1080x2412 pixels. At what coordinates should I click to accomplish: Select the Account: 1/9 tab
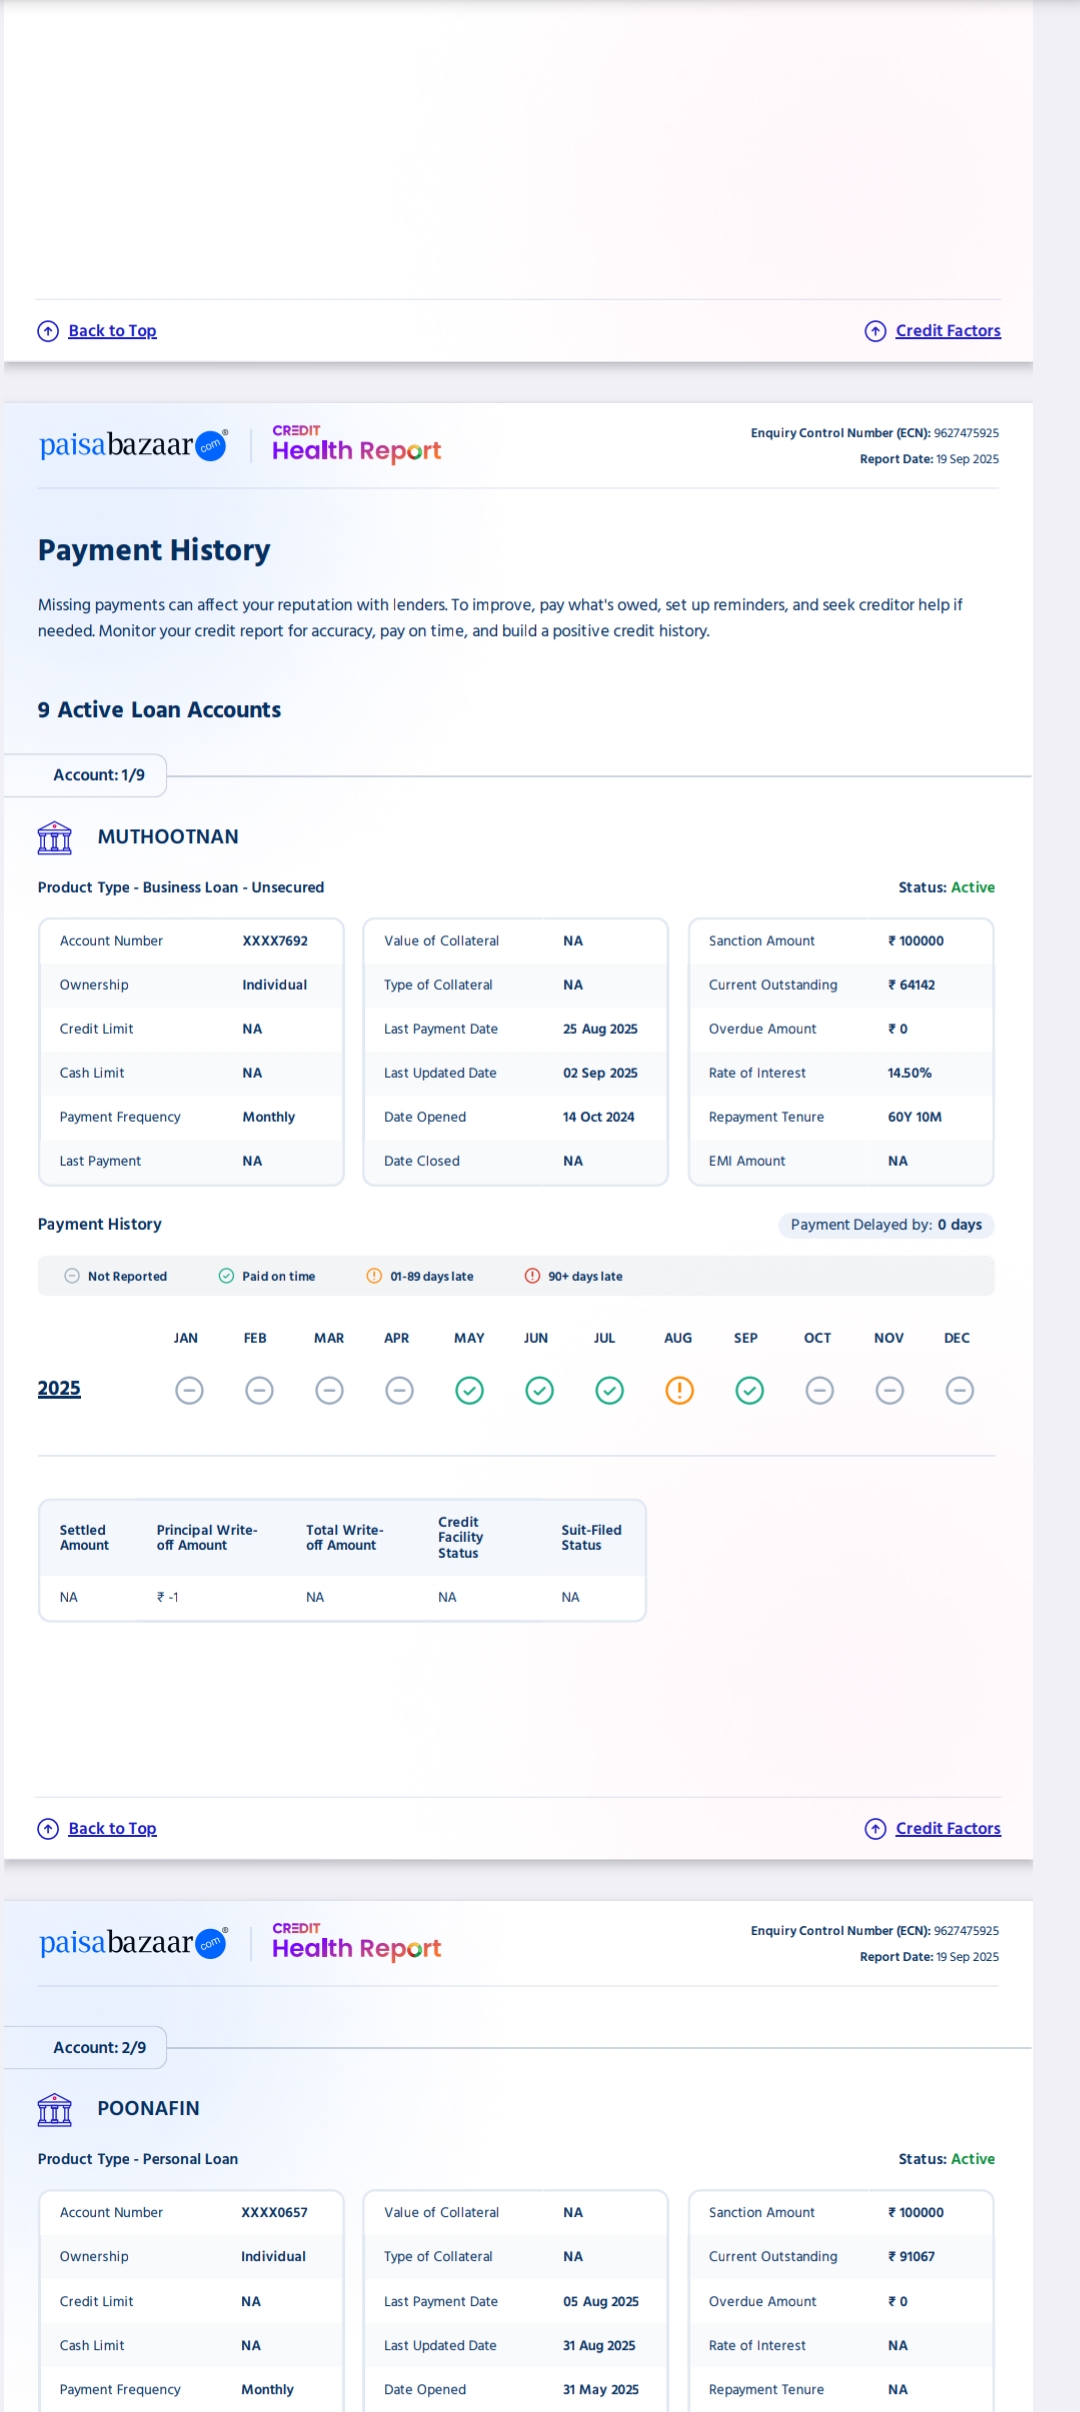[99, 775]
